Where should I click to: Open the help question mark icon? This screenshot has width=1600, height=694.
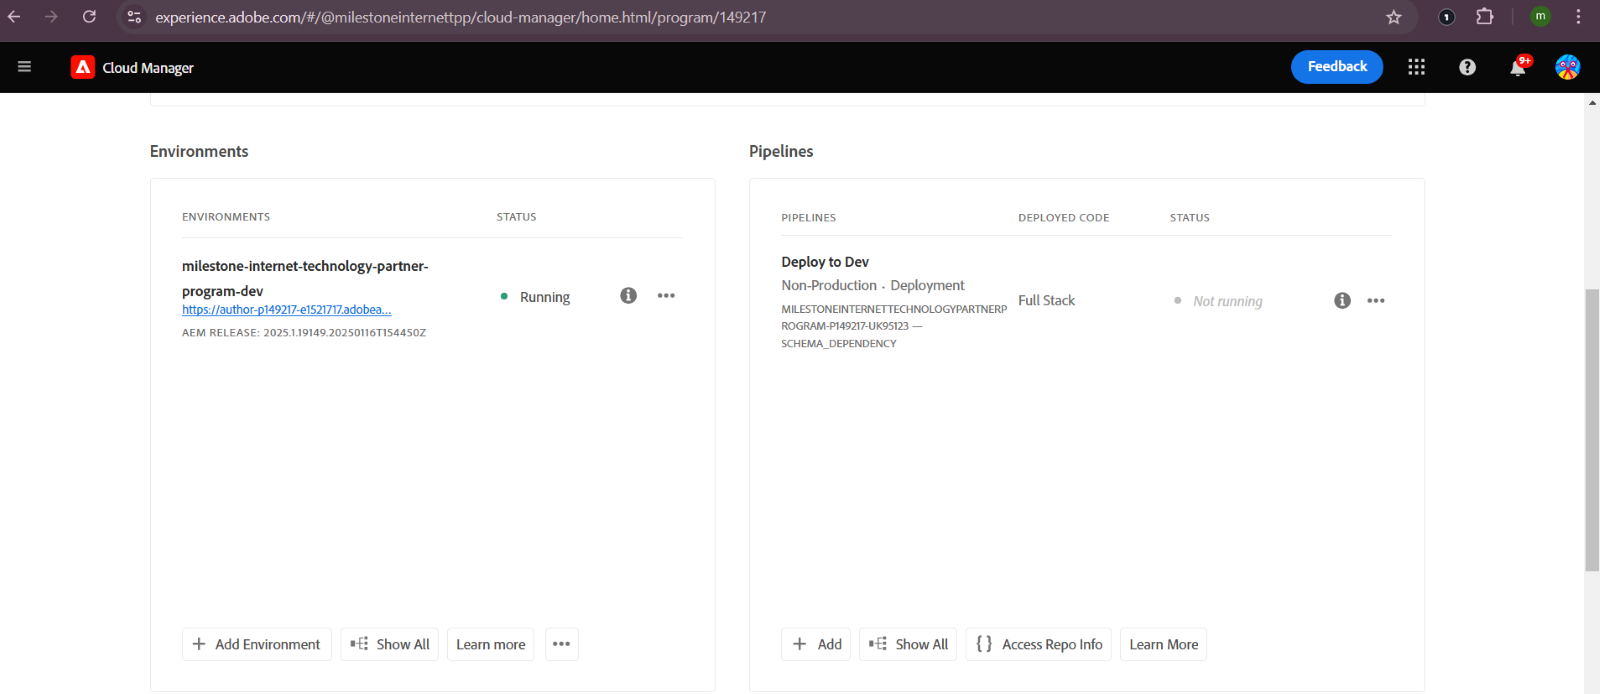pyautogui.click(x=1467, y=67)
